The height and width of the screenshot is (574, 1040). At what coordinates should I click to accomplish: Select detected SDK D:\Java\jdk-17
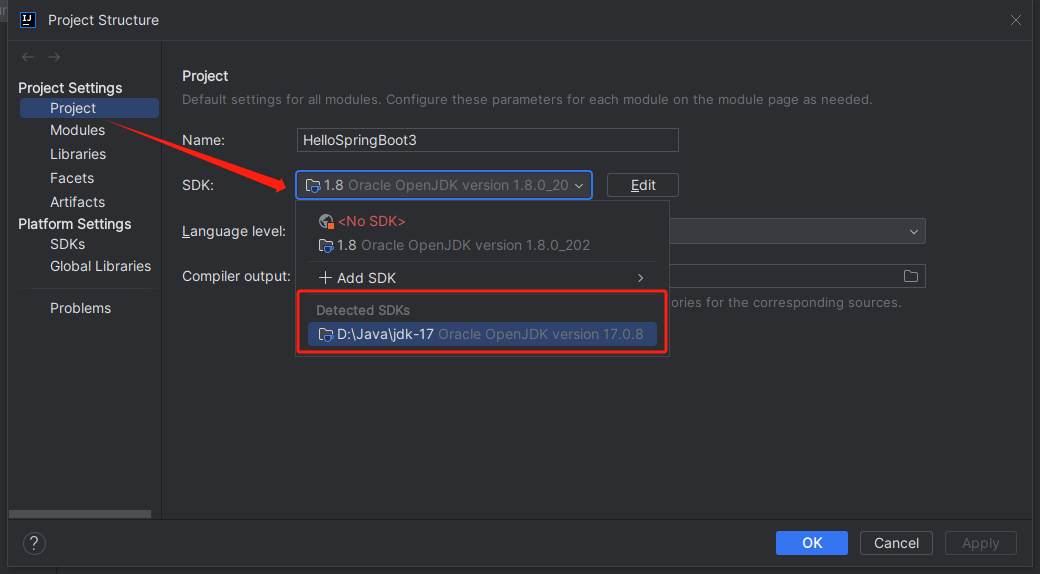(x=482, y=334)
